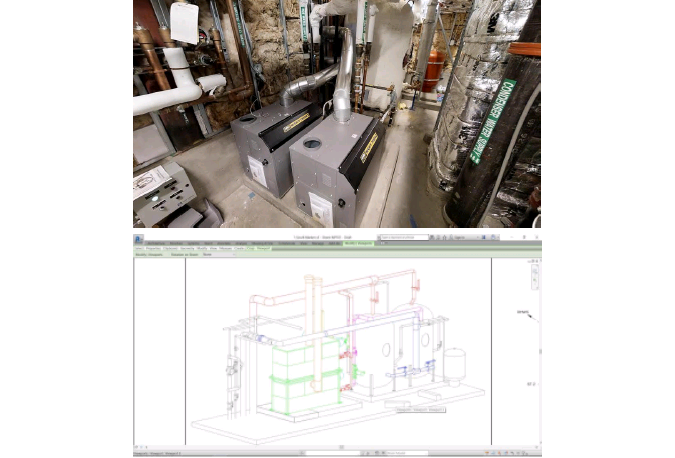Select the Modify | Viewports contextual tab
The image size is (675, 458).
tap(359, 243)
